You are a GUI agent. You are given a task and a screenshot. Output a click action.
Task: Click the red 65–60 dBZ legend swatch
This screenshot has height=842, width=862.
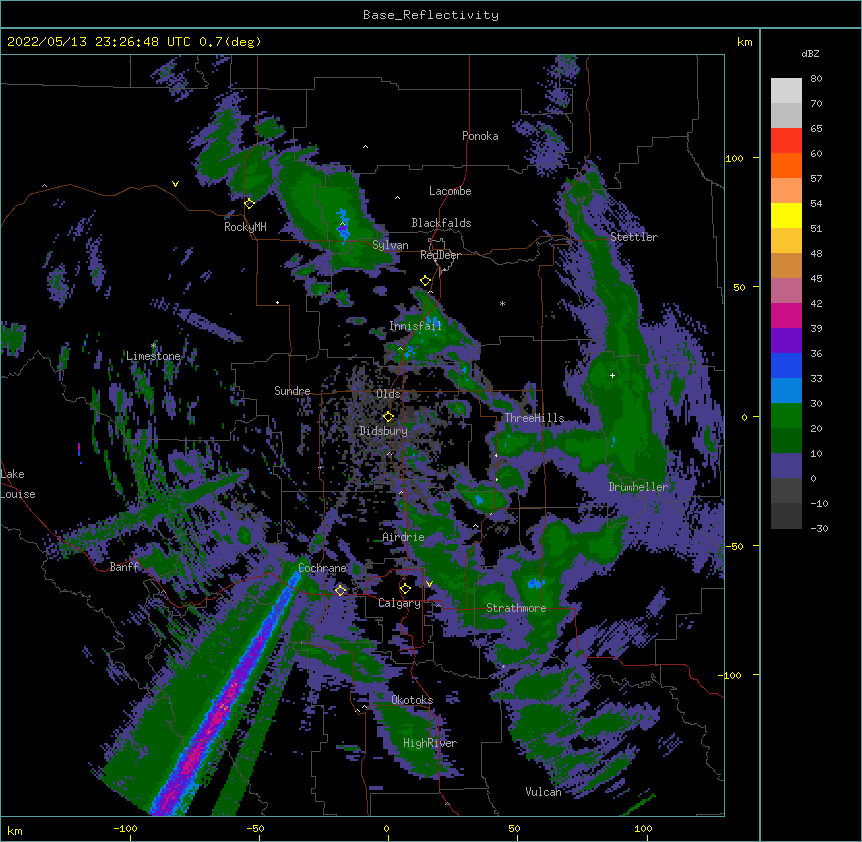[786, 141]
